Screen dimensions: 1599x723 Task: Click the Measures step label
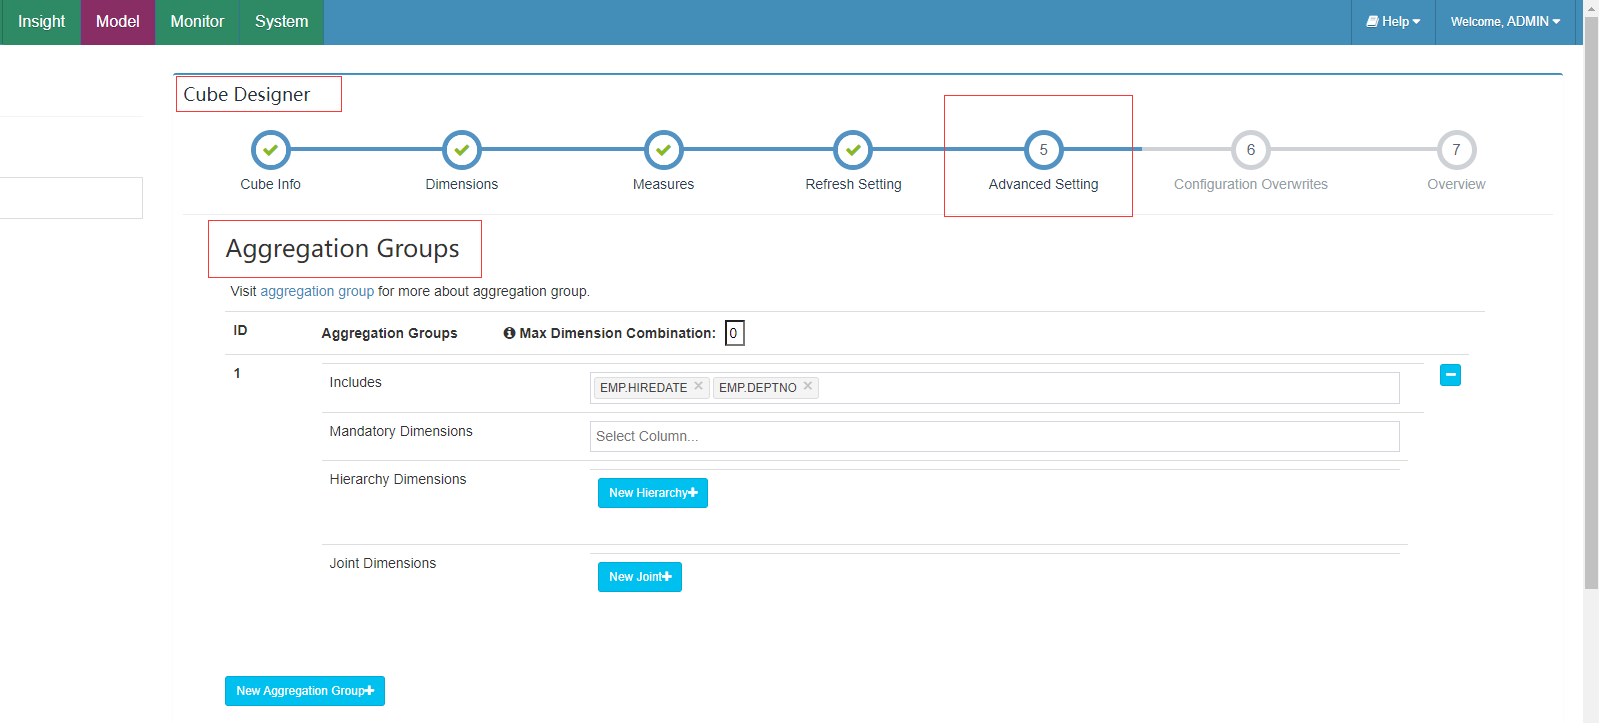tap(663, 184)
